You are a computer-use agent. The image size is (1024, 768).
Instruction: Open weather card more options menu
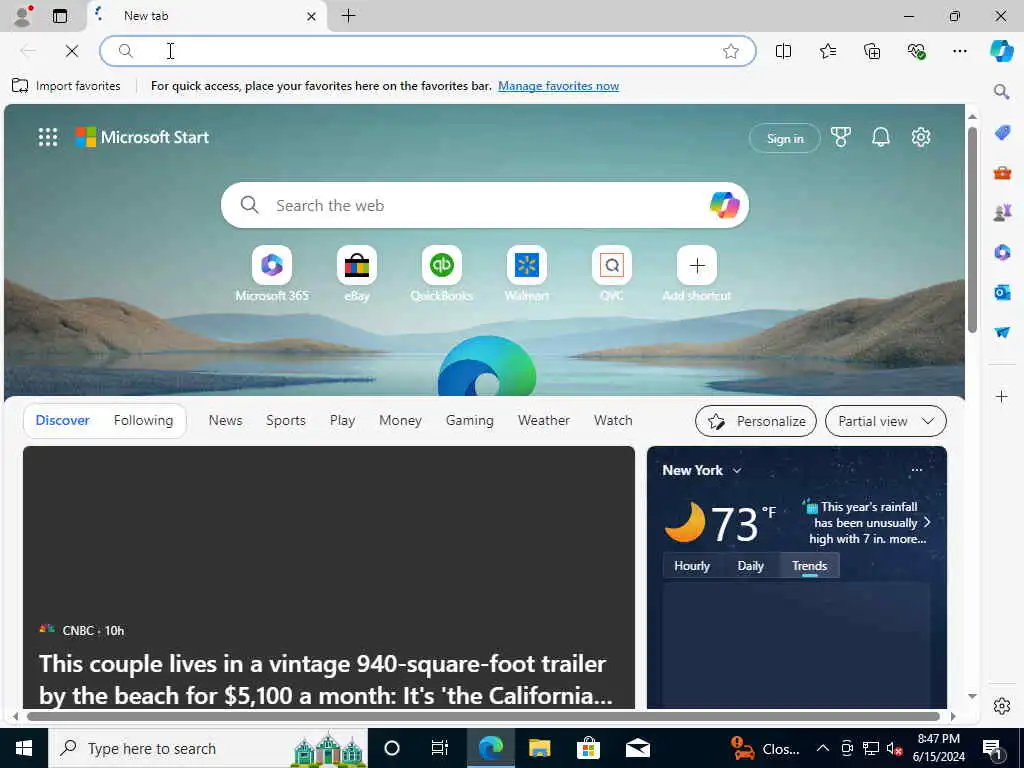point(916,470)
